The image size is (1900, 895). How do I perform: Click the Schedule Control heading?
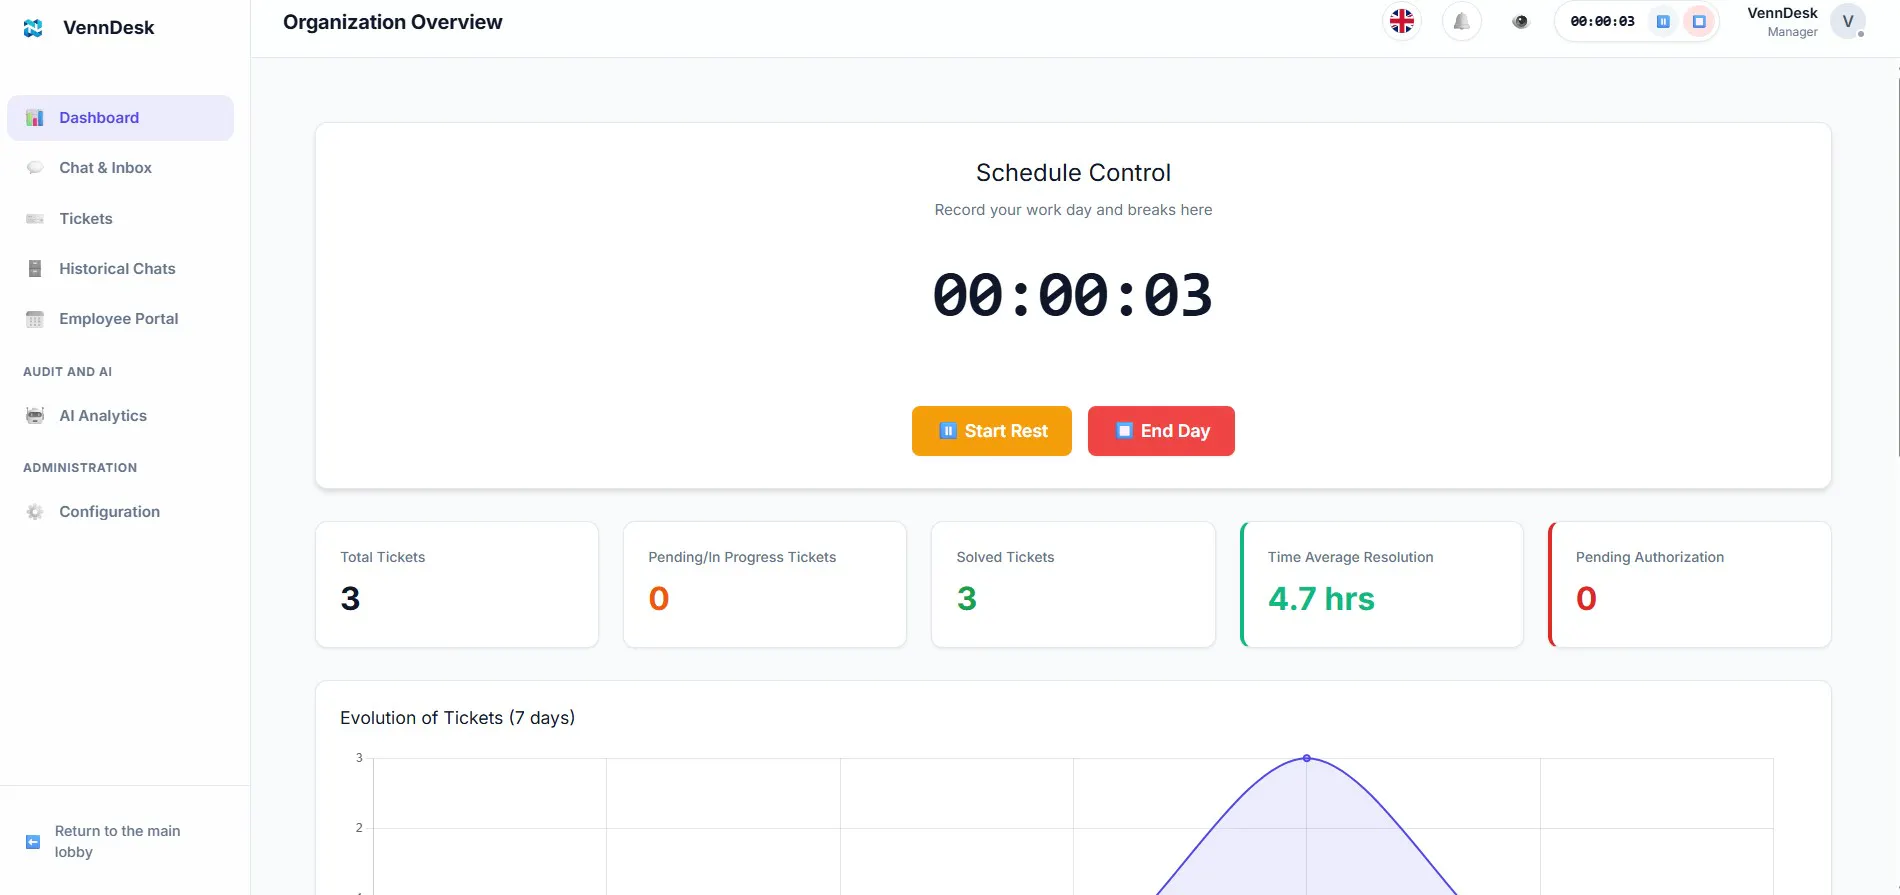pyautogui.click(x=1073, y=173)
